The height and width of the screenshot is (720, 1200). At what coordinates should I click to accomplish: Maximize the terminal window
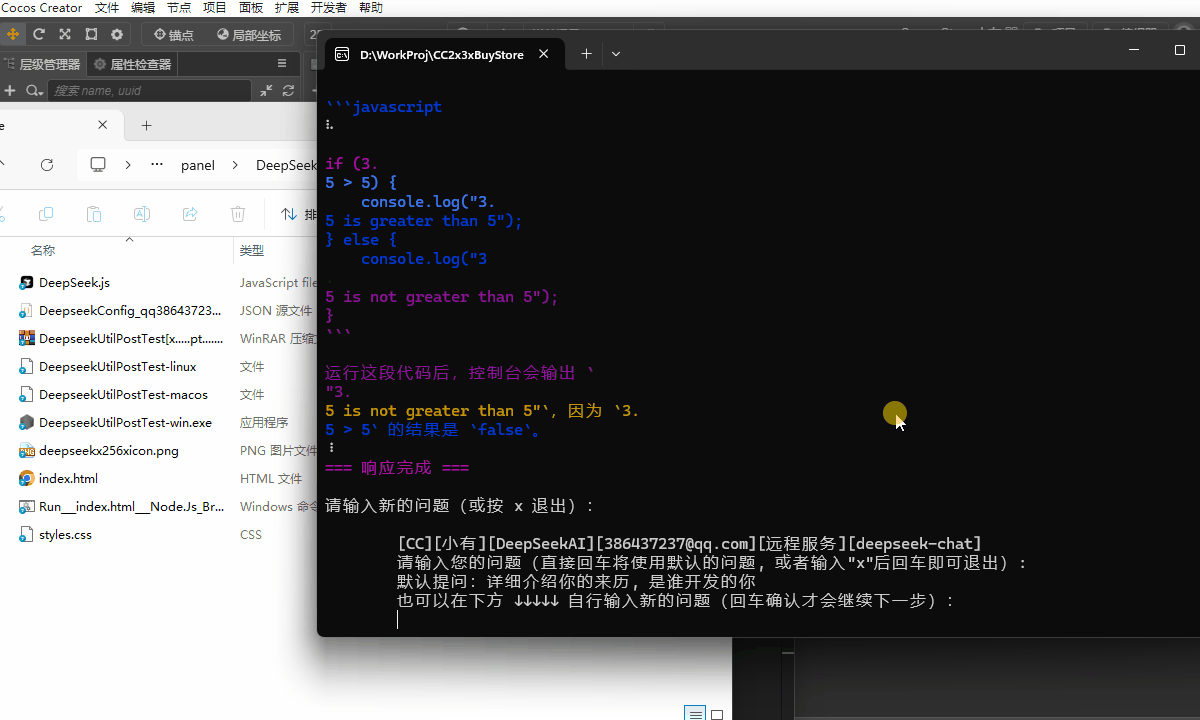click(x=1180, y=50)
